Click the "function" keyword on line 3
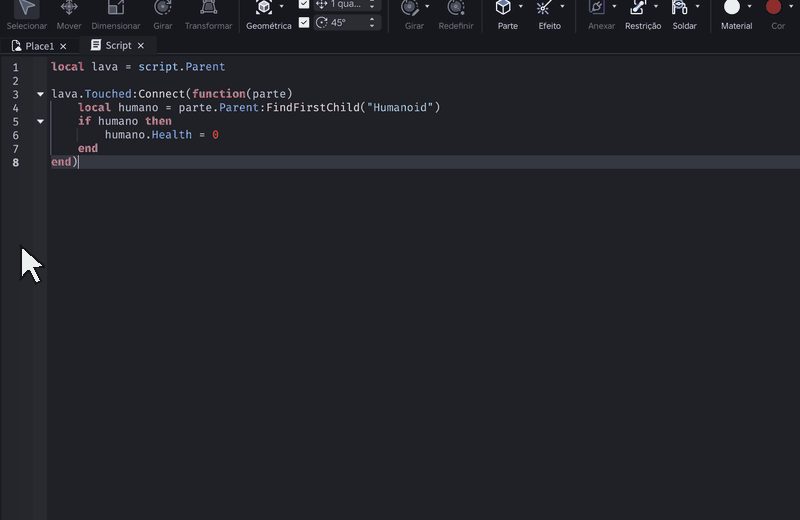 tap(218, 94)
